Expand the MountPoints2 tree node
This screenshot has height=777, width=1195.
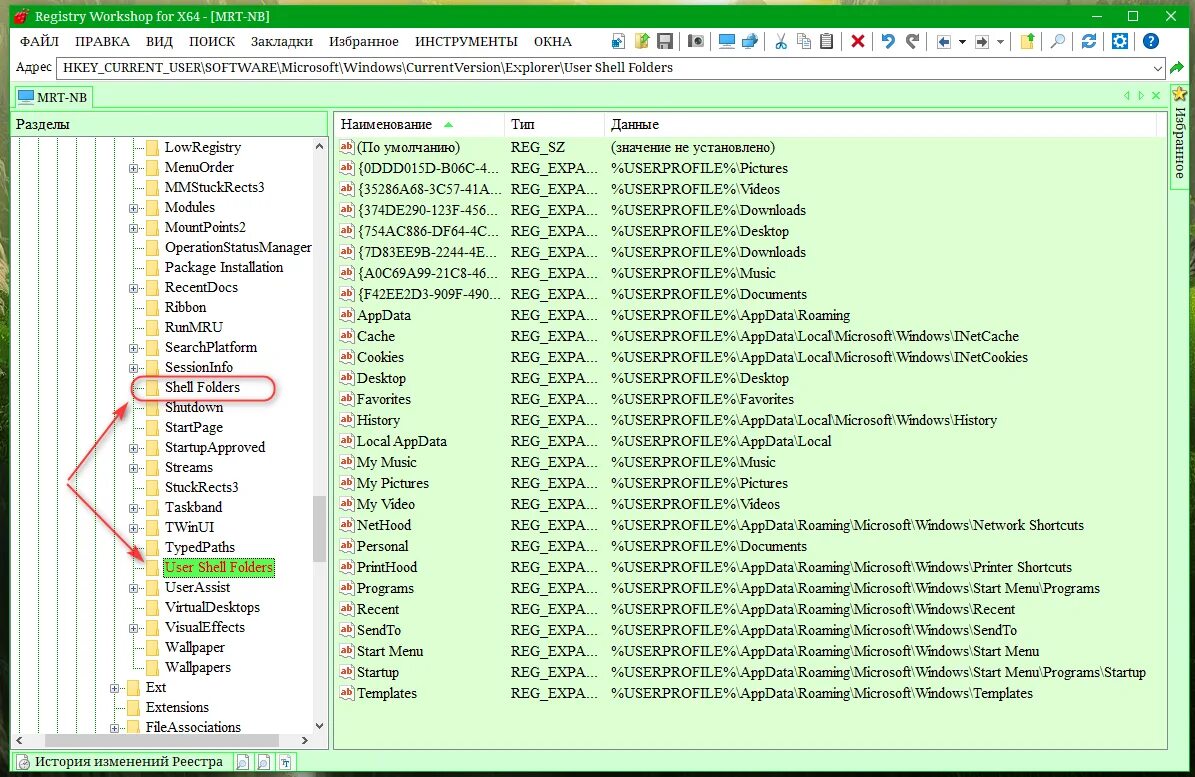click(x=133, y=228)
